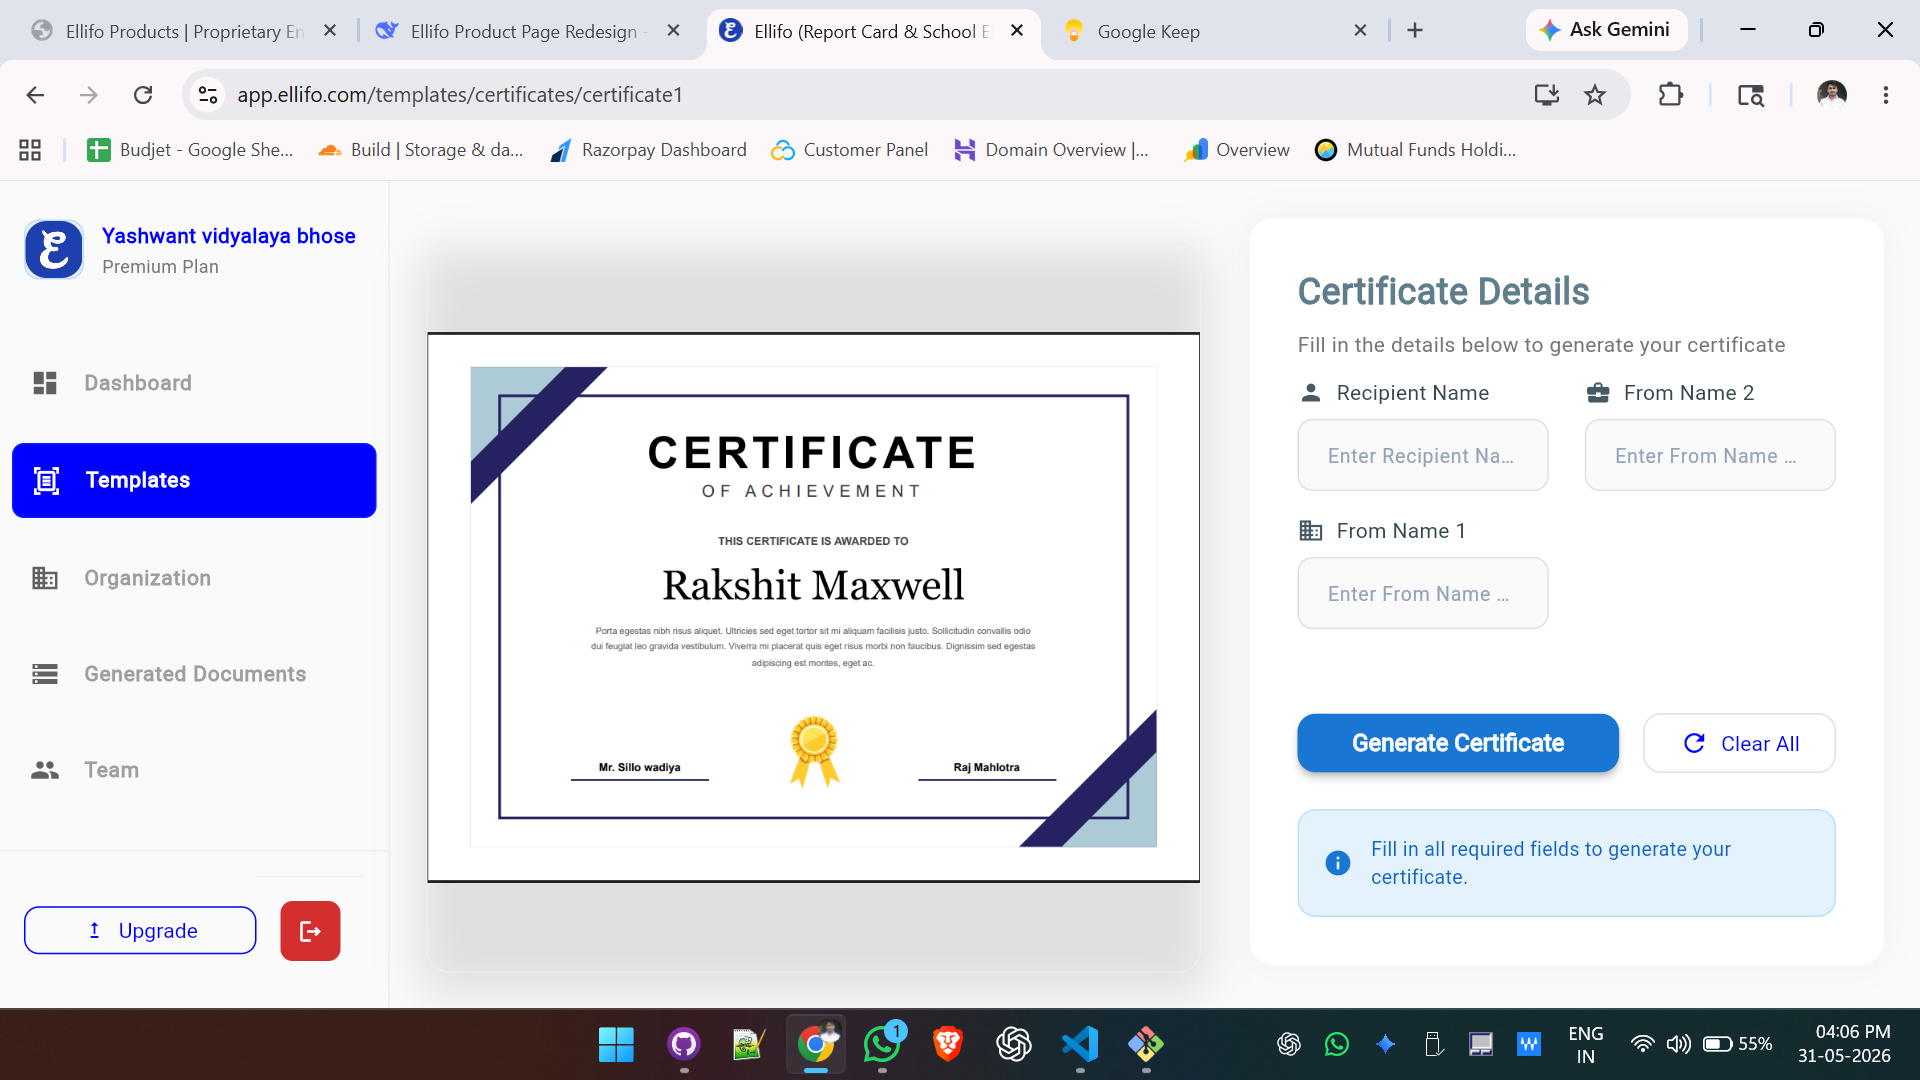Image resolution: width=1920 pixels, height=1080 pixels.
Task: Open the Team sidebar item
Action: pyautogui.click(x=194, y=770)
